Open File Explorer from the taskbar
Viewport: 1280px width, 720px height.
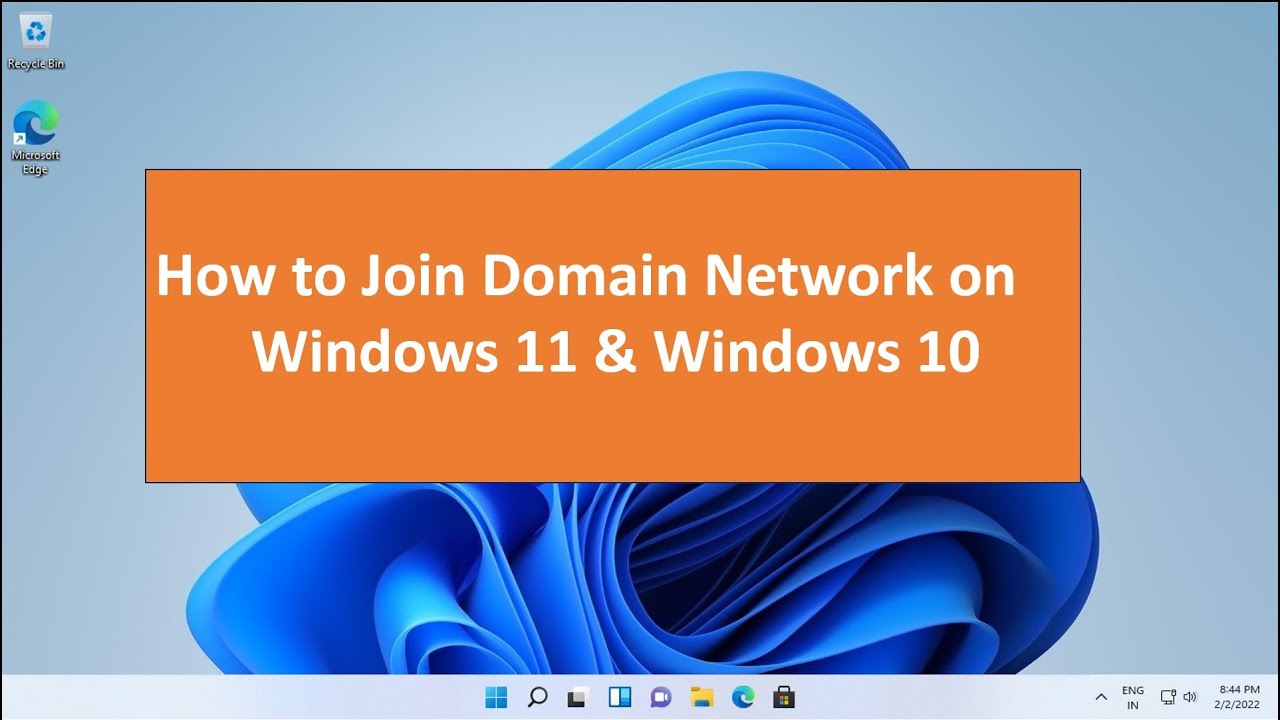702,697
